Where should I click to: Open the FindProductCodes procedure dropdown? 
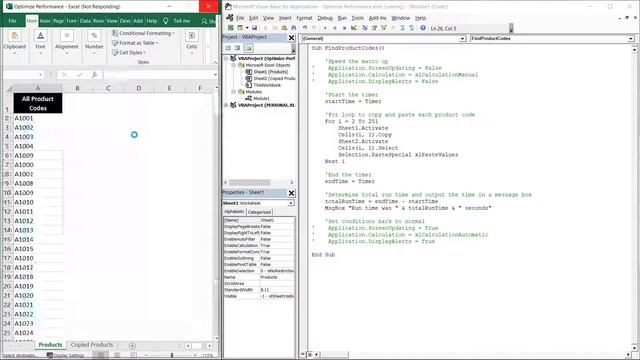(x=631, y=38)
